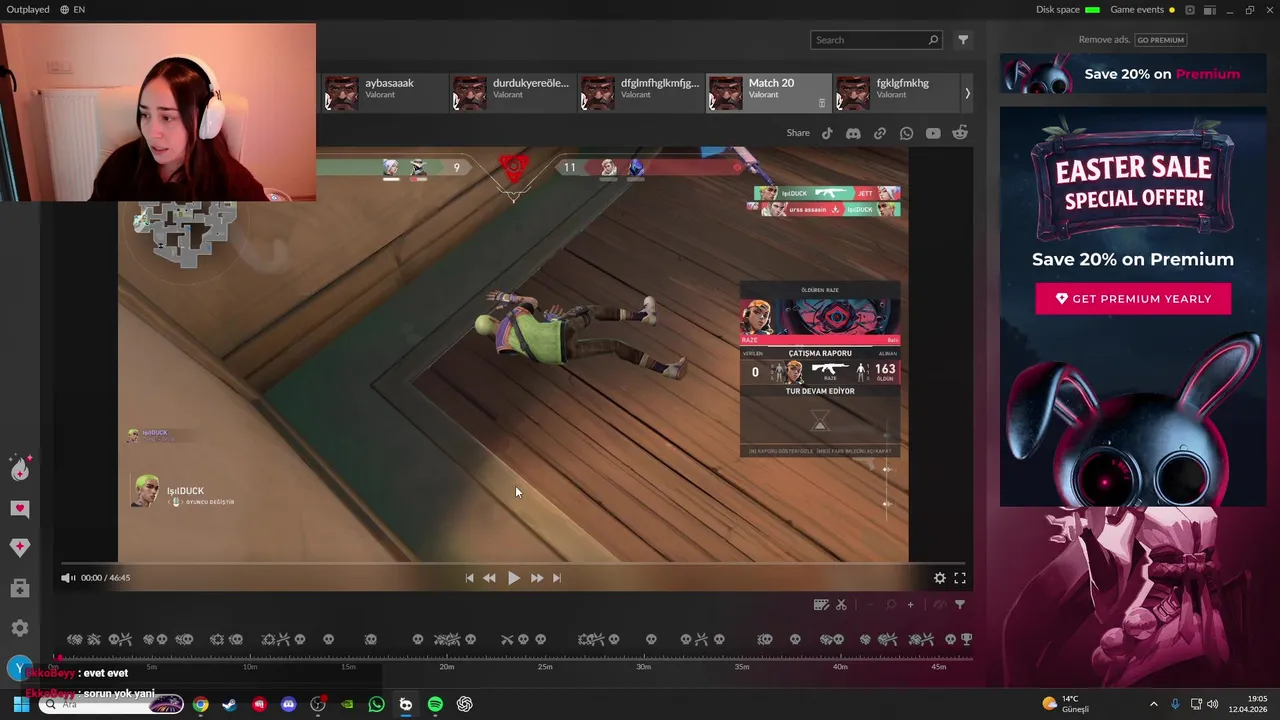Click the 20m mark on timeline ruler

tap(447, 667)
